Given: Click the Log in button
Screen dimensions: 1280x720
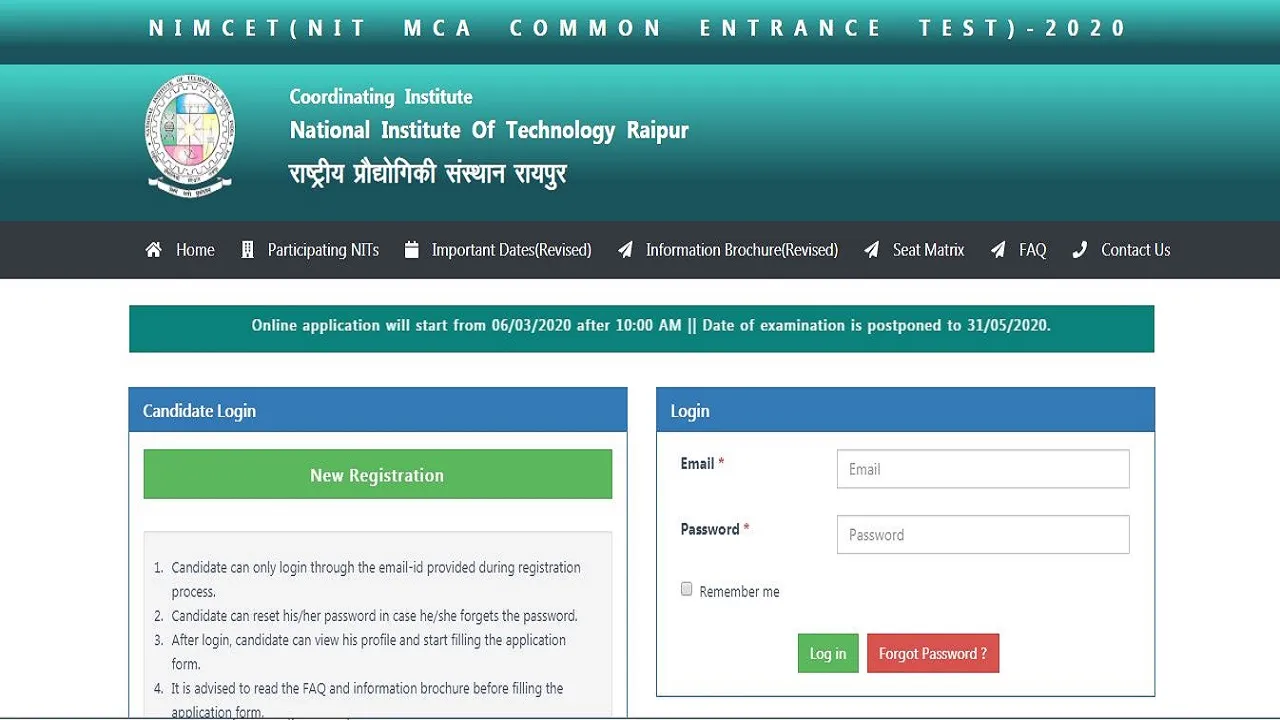Looking at the screenshot, I should (828, 653).
